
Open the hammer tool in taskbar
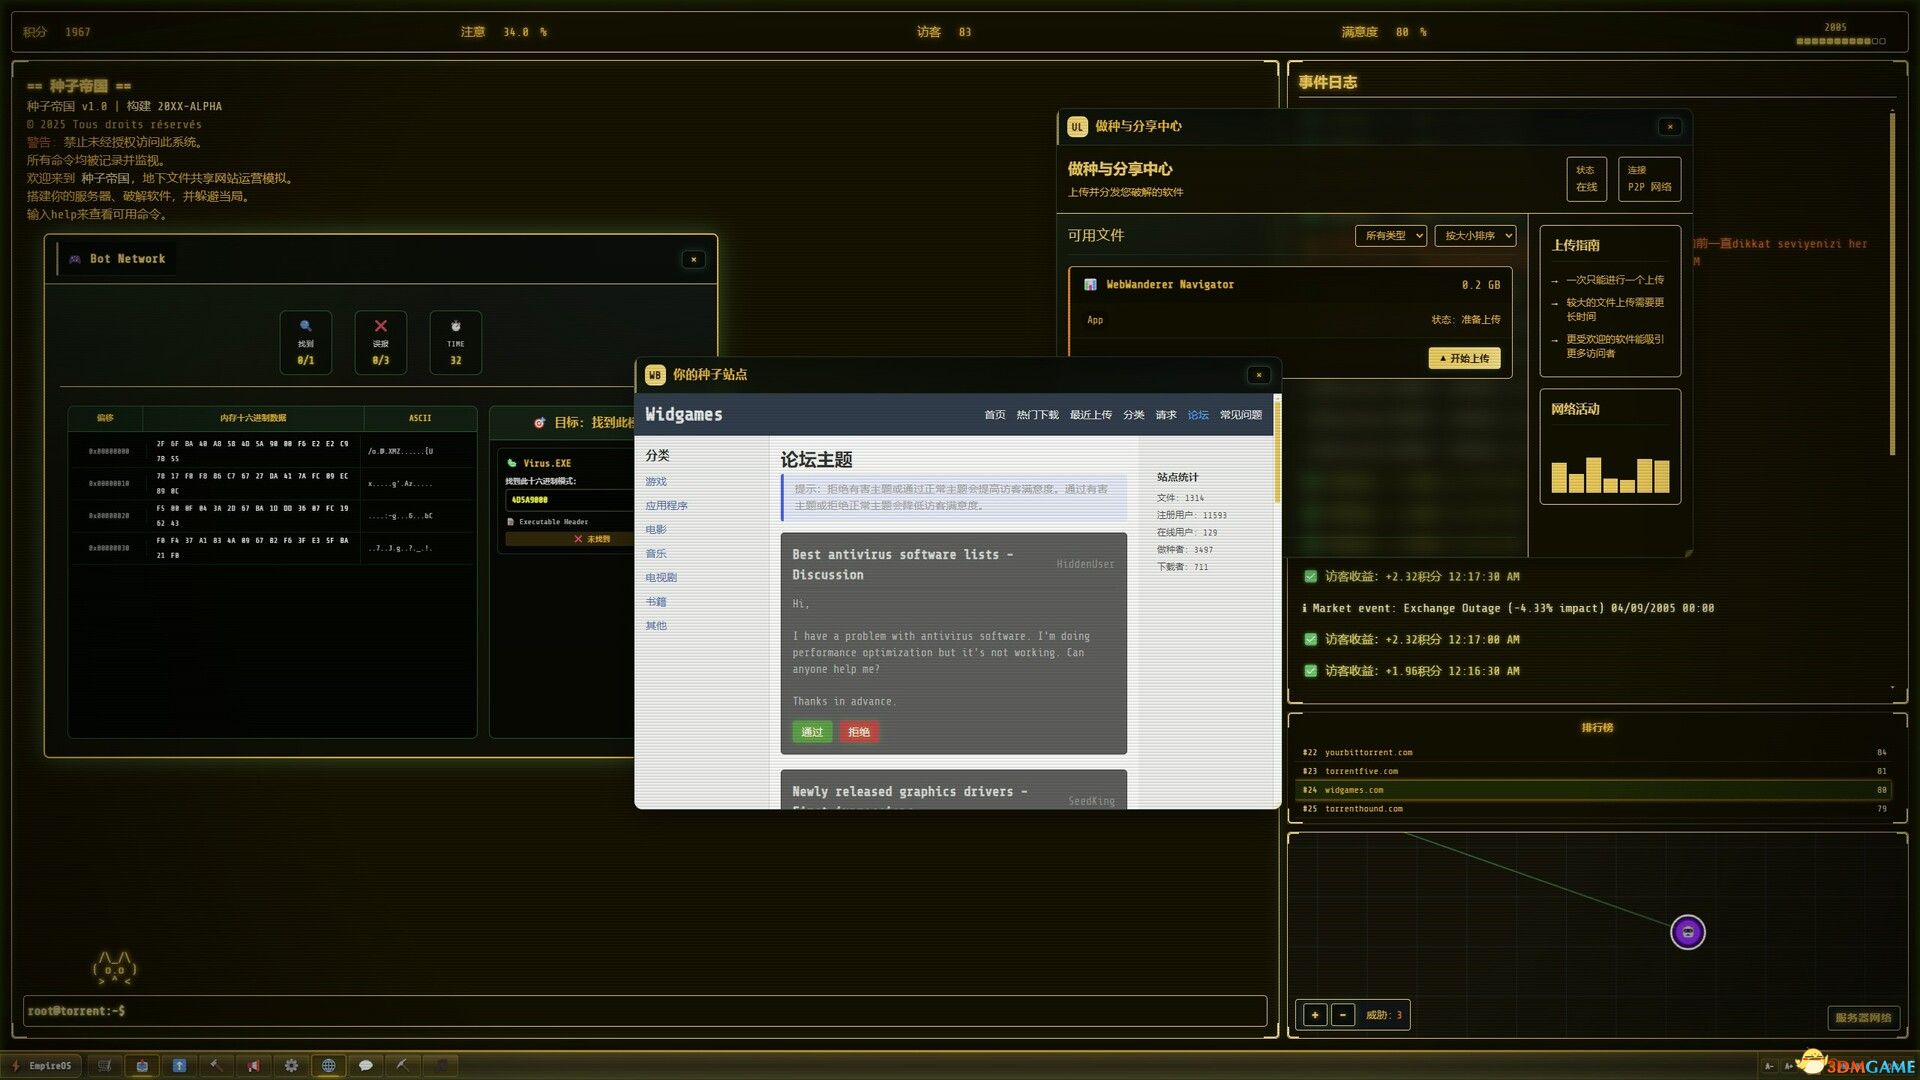point(216,1066)
